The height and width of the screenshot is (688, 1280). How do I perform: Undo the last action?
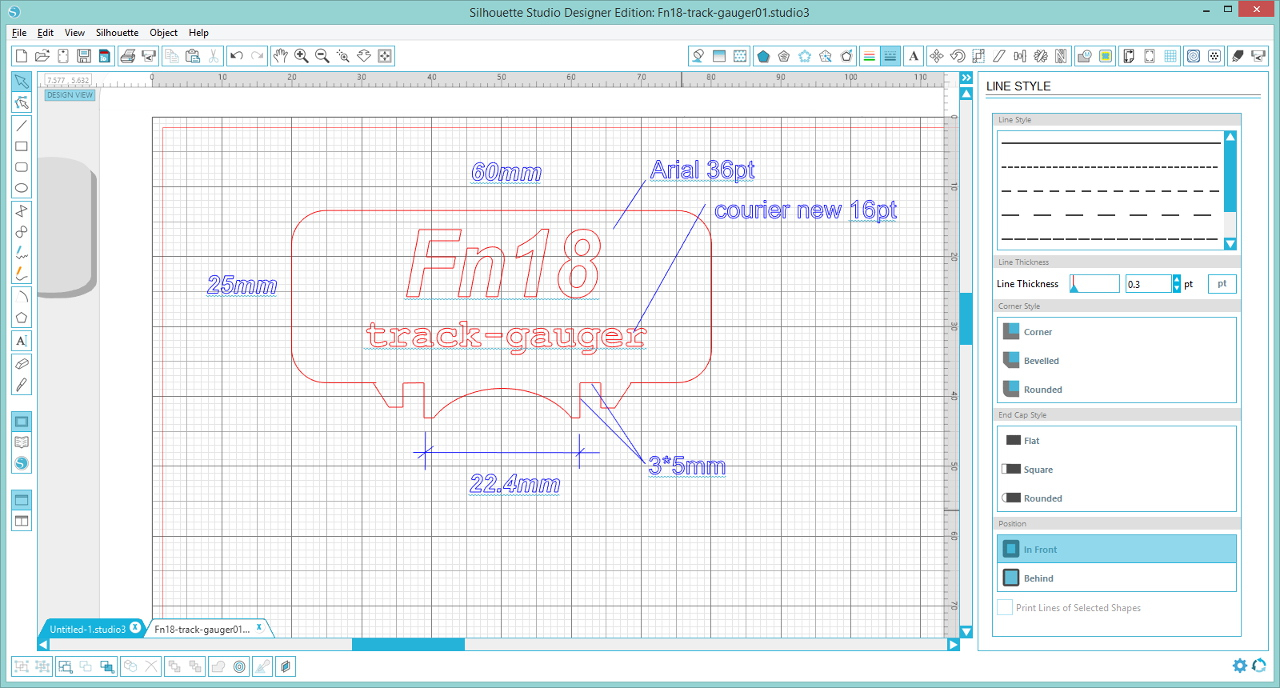pyautogui.click(x=236, y=56)
